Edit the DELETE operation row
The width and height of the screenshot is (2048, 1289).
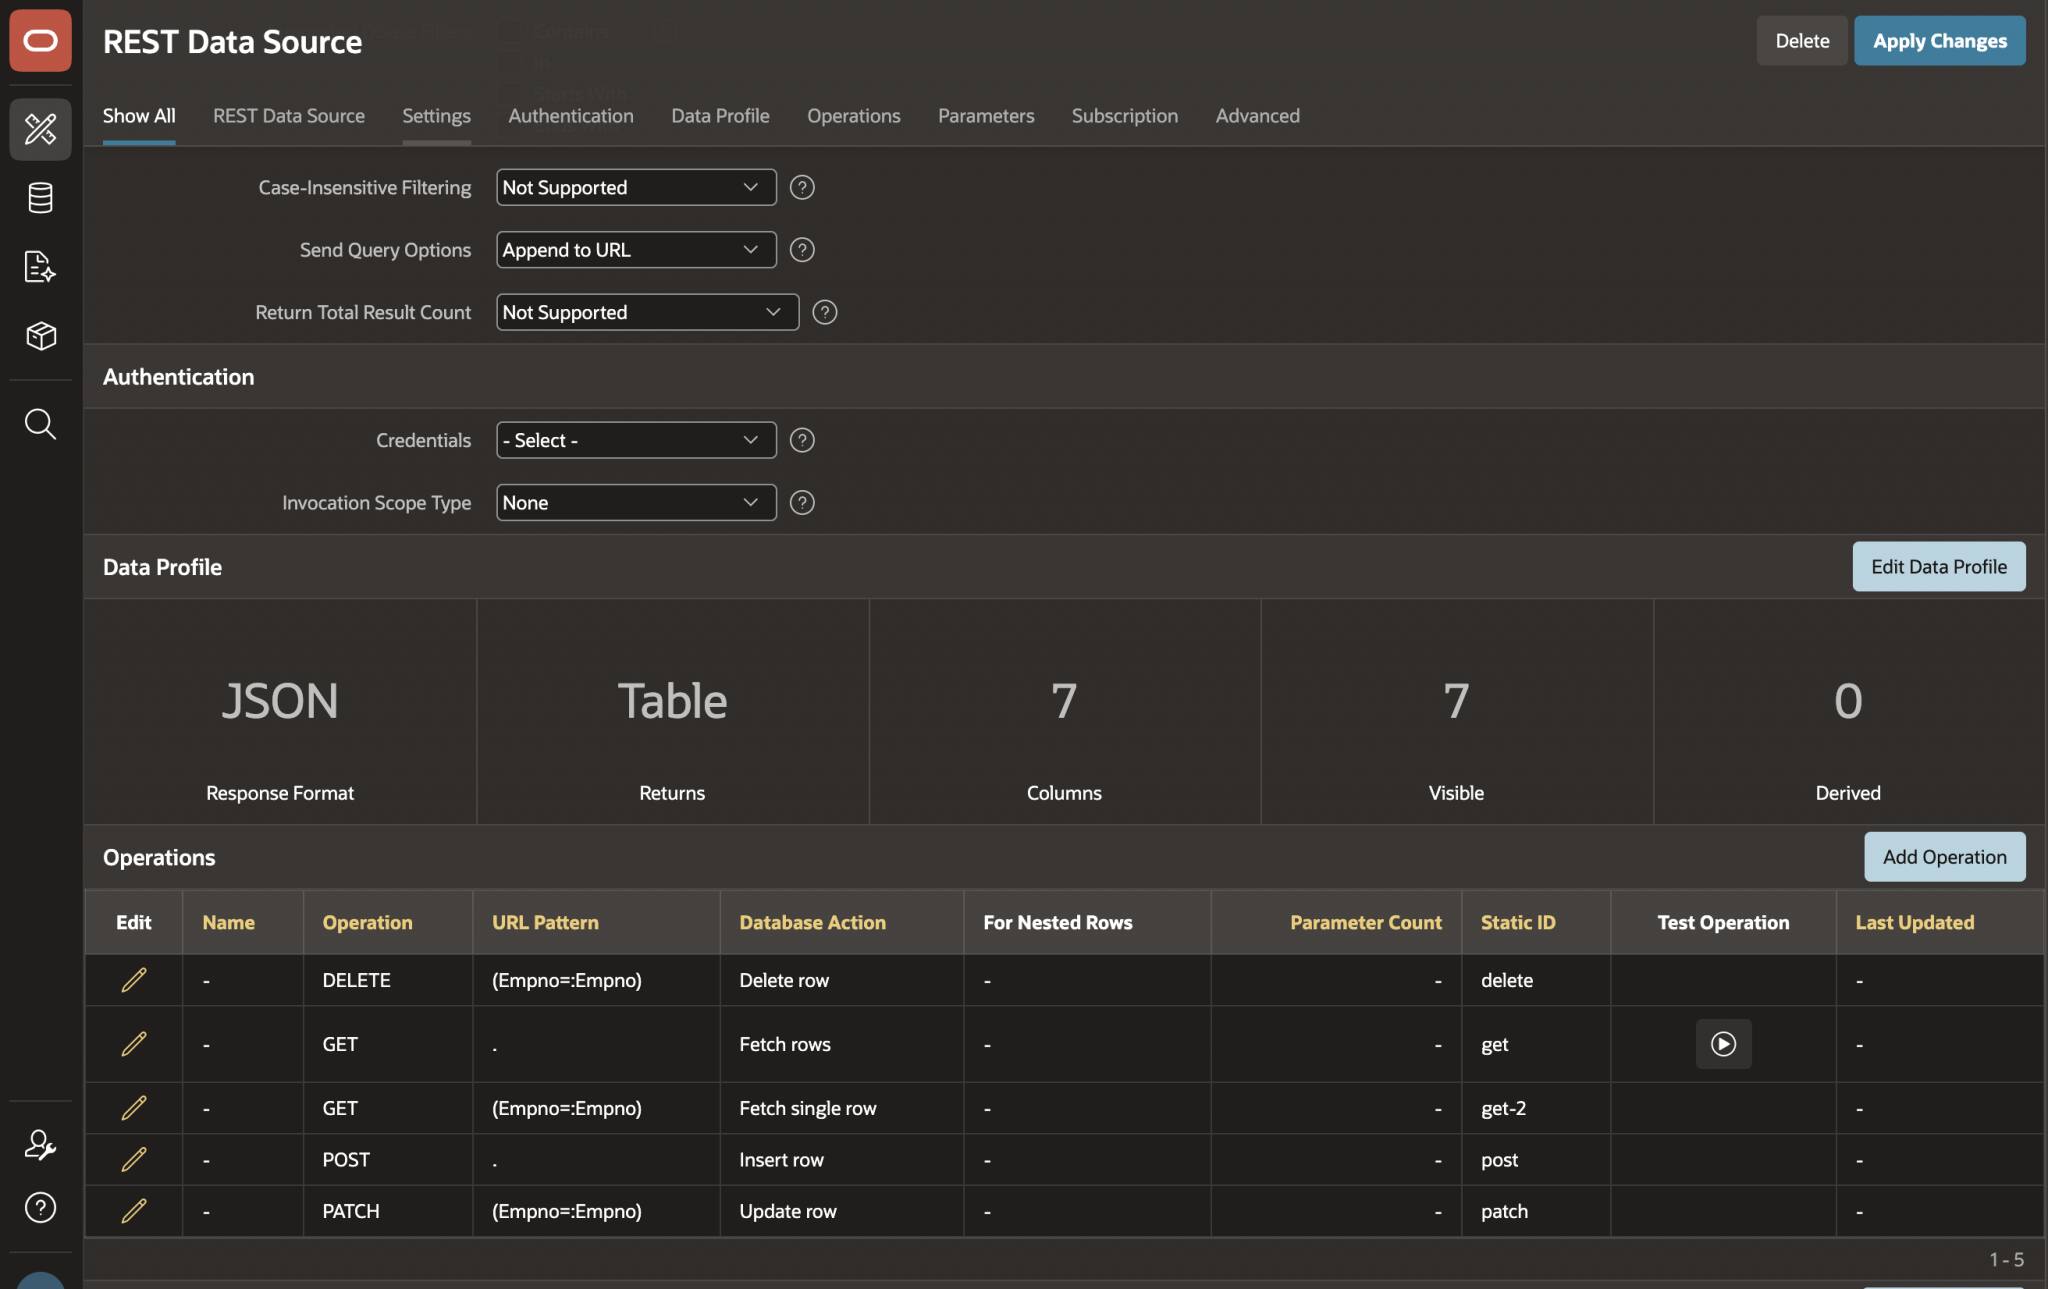point(134,980)
